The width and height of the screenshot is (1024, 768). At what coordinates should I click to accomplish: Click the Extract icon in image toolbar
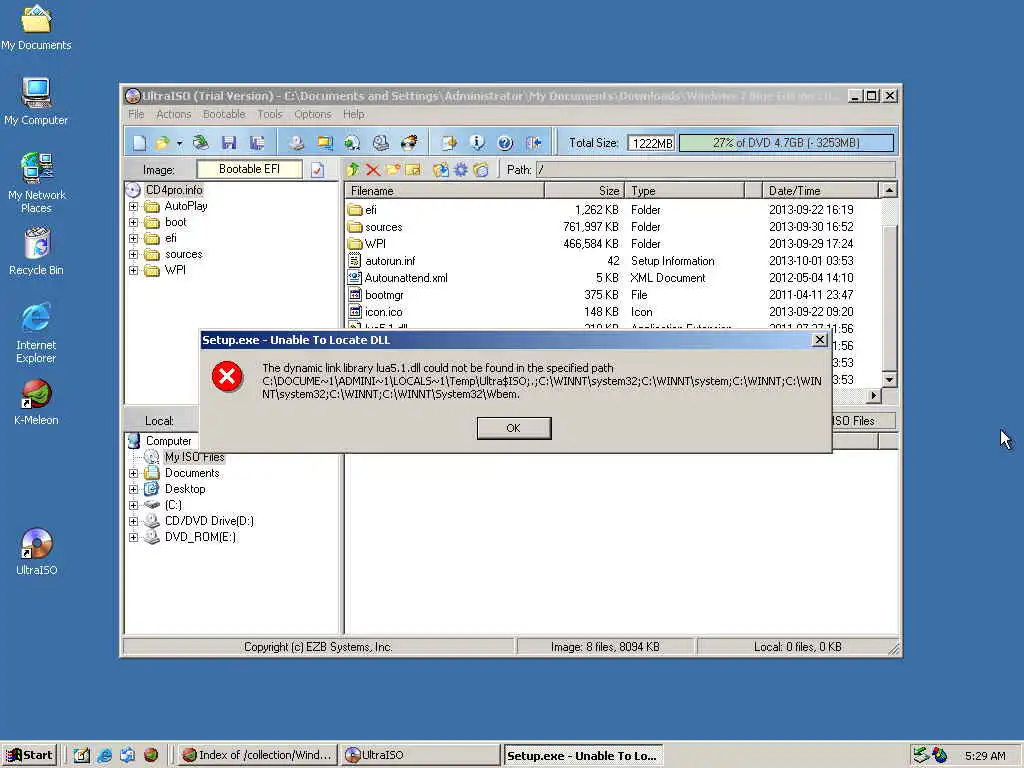(x=441, y=170)
